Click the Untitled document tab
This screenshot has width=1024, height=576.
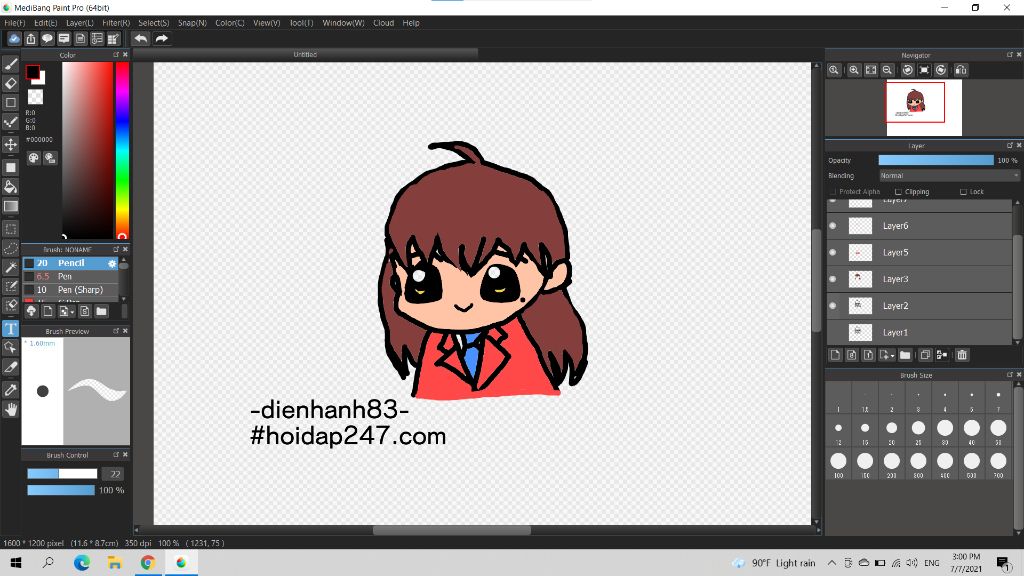305,54
